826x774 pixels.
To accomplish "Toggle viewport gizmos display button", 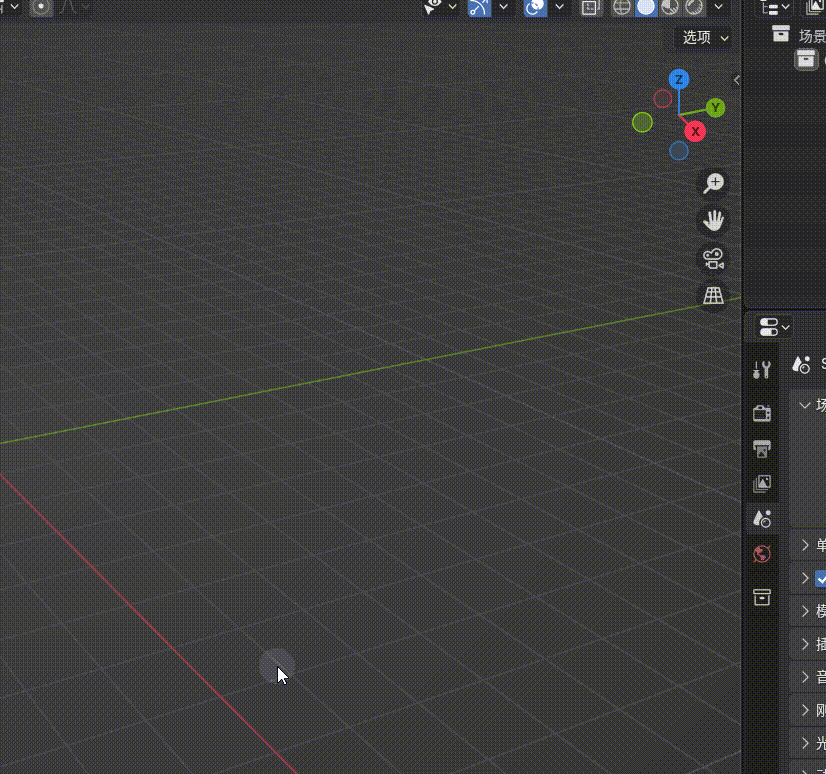I will tap(480, 8).
